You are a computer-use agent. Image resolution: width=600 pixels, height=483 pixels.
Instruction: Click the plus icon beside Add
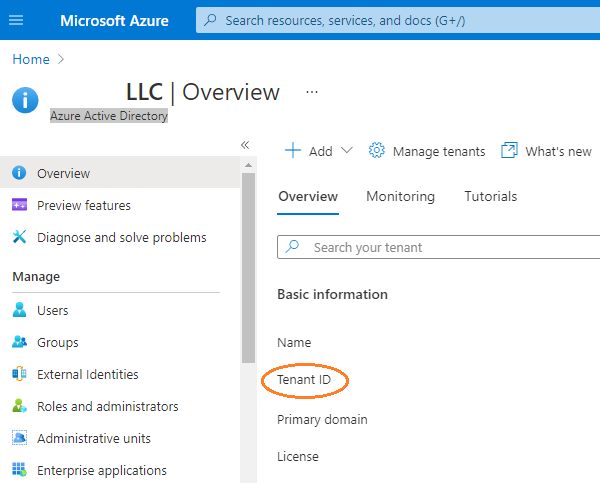coord(293,150)
